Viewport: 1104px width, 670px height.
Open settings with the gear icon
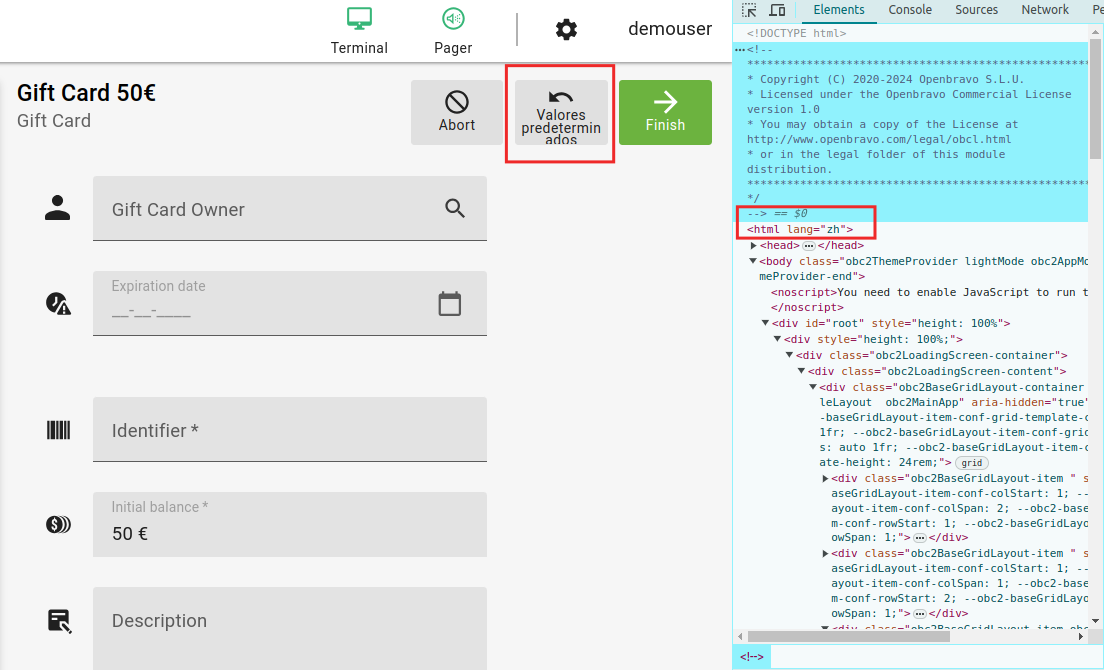566,30
